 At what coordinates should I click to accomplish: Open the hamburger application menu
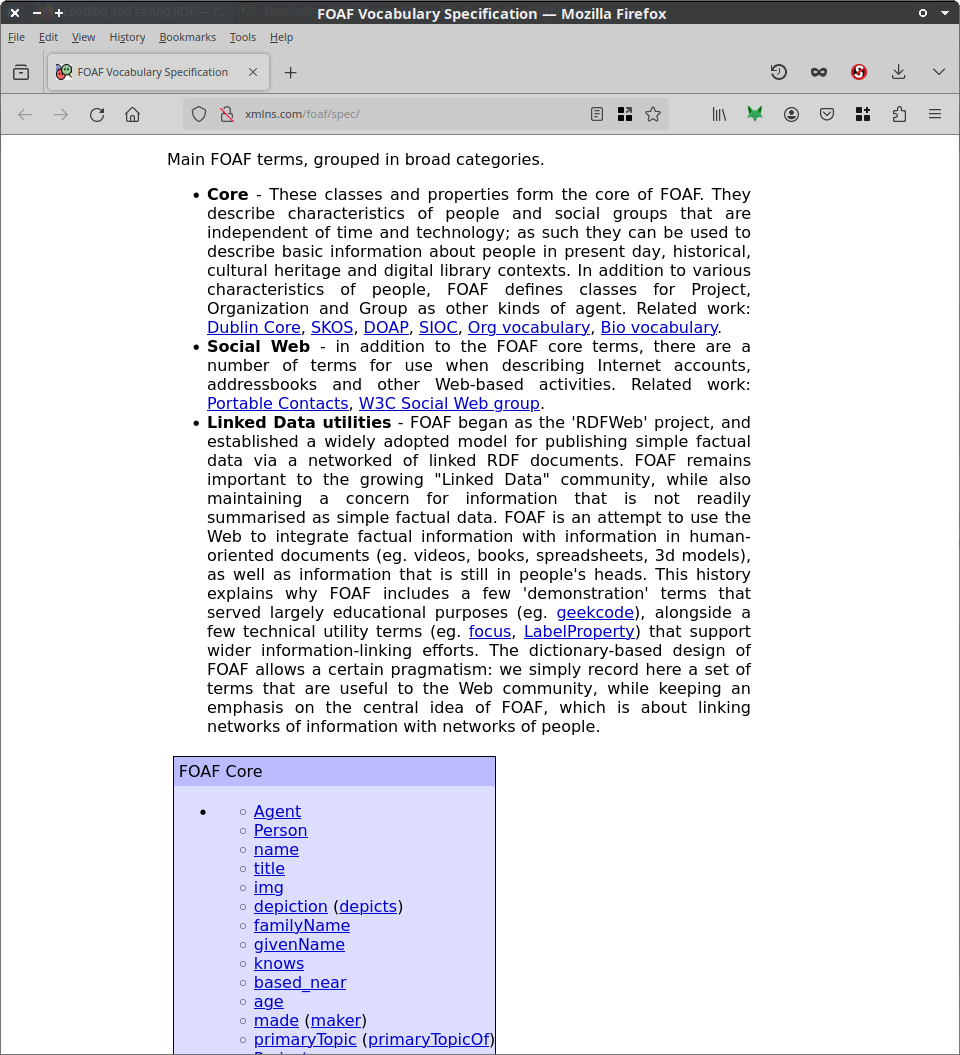click(935, 115)
